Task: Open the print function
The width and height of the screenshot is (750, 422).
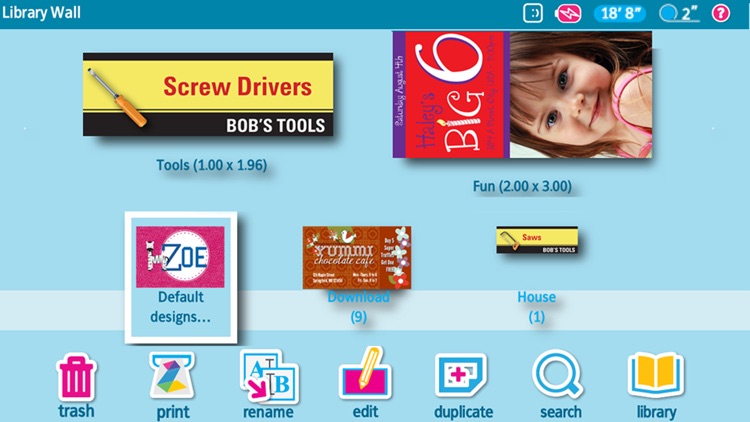Action: pos(172,376)
